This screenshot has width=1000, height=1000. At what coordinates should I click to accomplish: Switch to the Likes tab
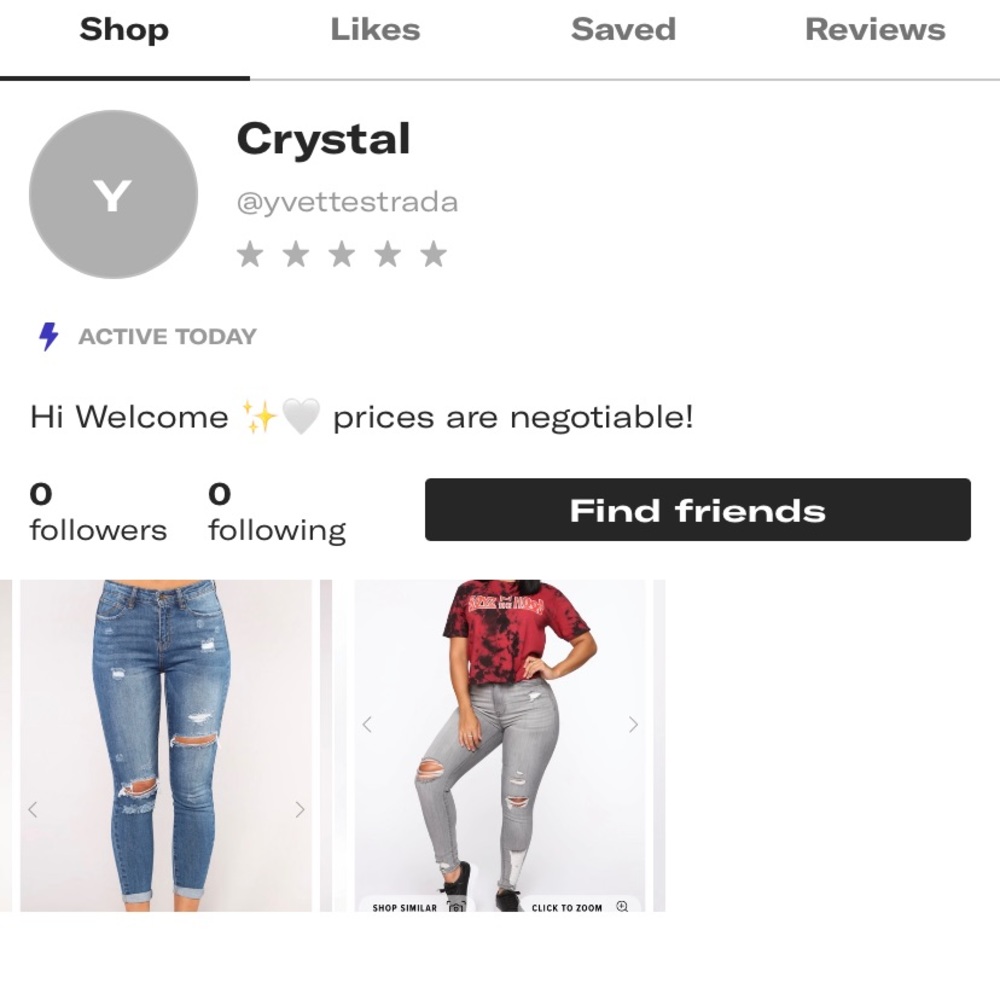[374, 30]
